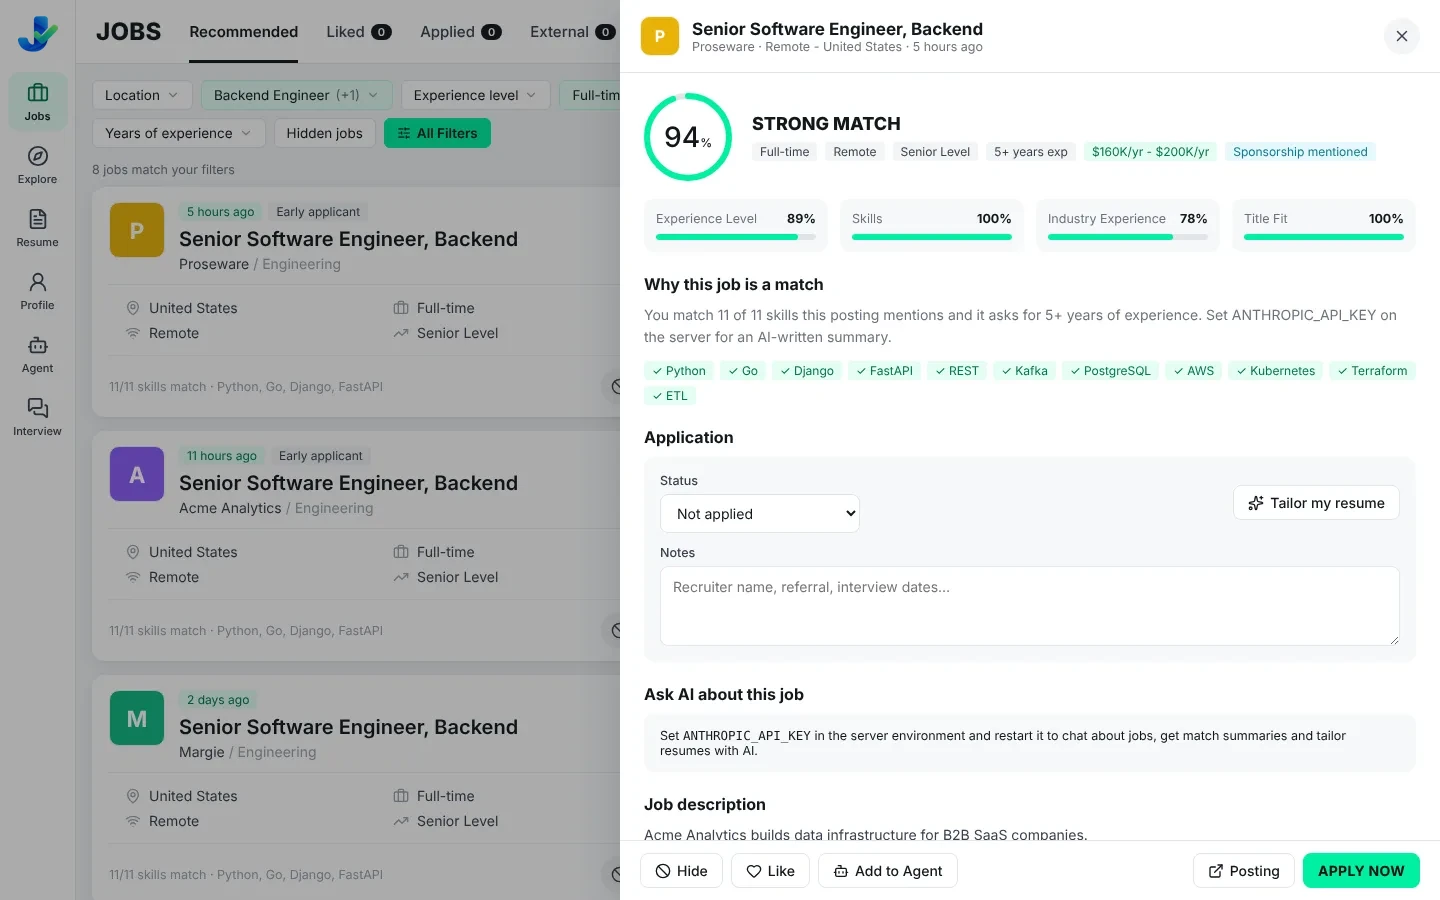The width and height of the screenshot is (1440, 900).
Task: Open the Margie job card title
Action: 348,727
